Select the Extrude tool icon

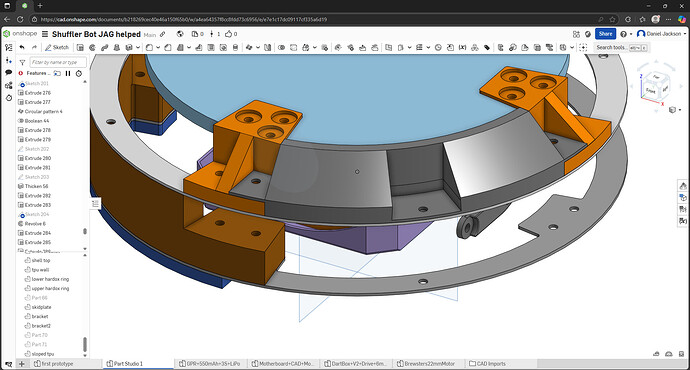click(x=80, y=48)
